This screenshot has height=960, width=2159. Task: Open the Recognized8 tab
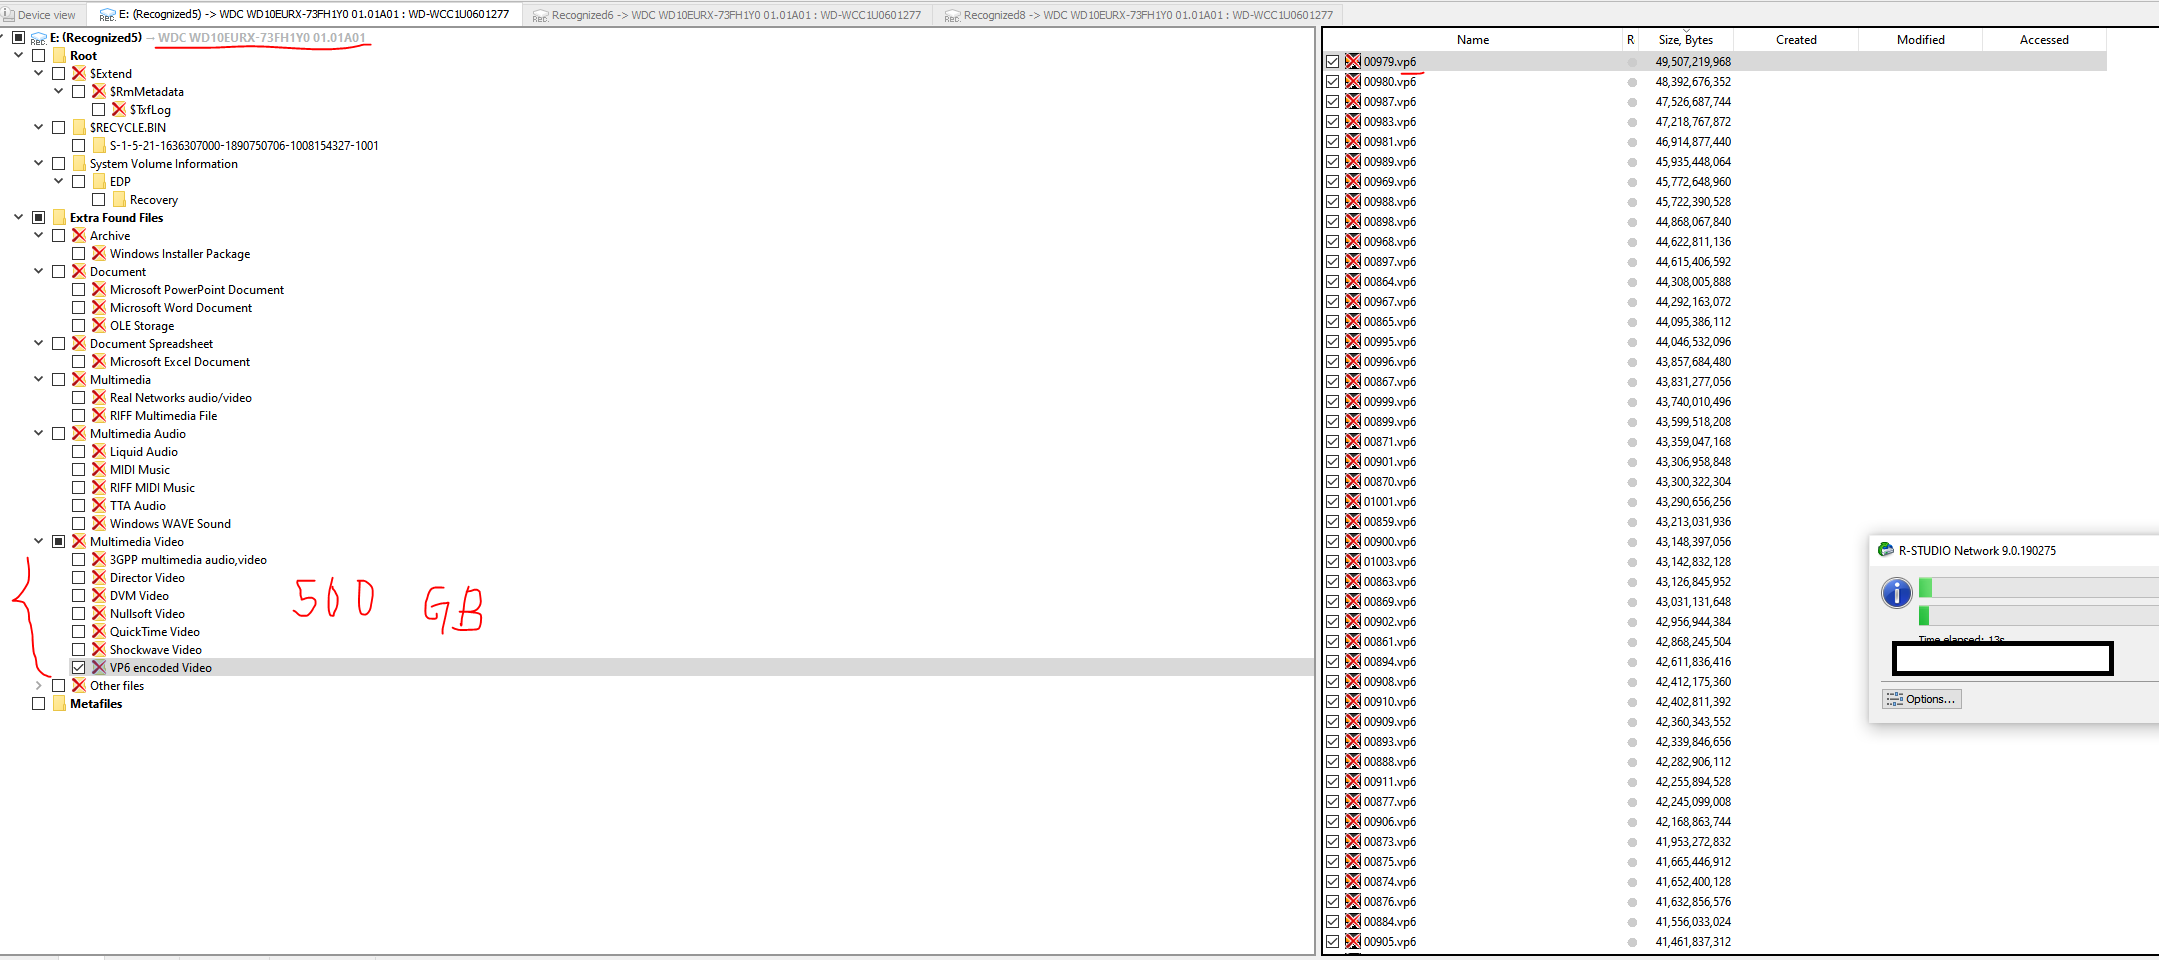click(1139, 15)
